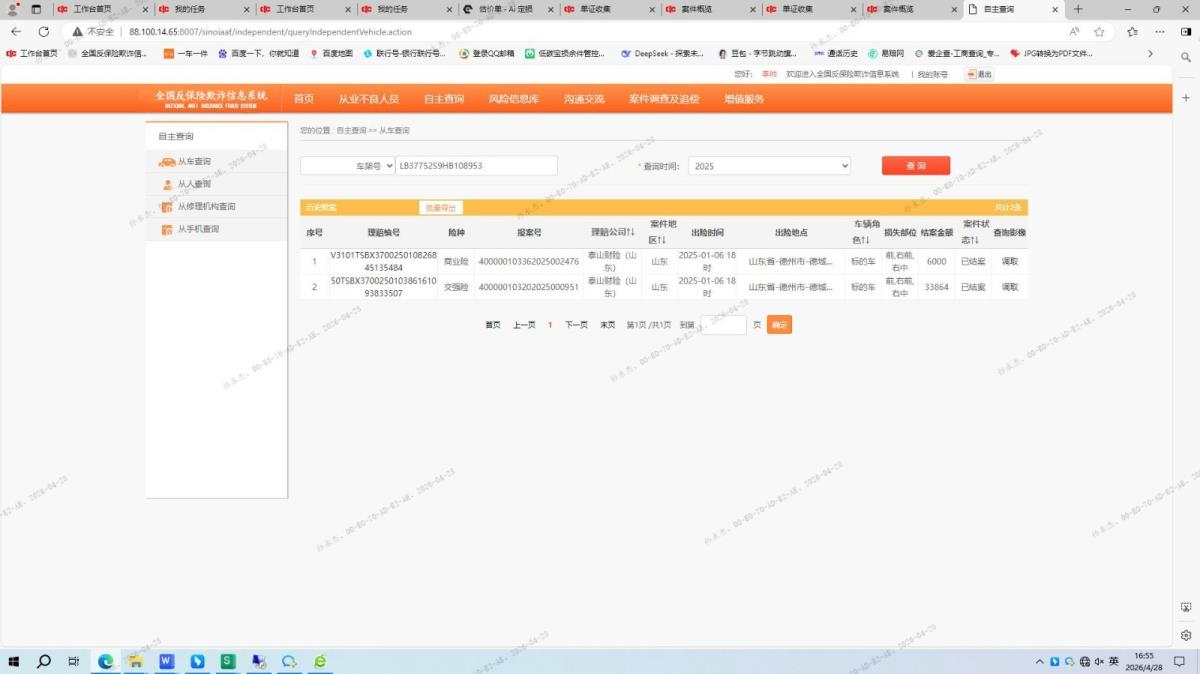Focus the VIN input field LB37752S9HB108953
The image size is (1200, 674).
(x=476, y=166)
